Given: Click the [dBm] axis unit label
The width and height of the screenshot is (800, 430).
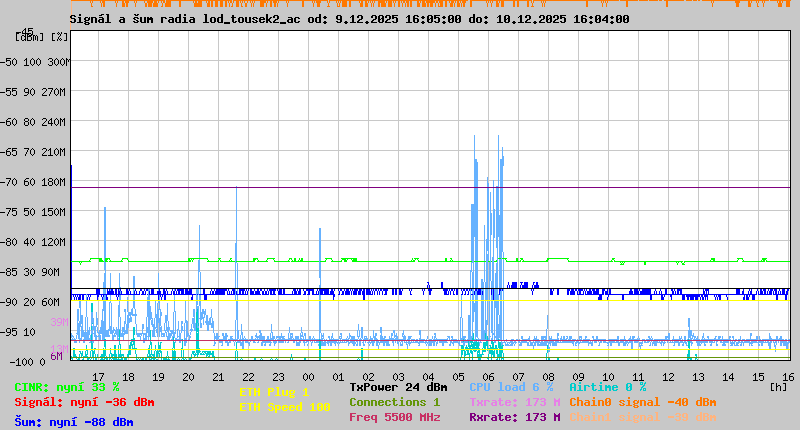Looking at the screenshot, I should coord(31,37).
